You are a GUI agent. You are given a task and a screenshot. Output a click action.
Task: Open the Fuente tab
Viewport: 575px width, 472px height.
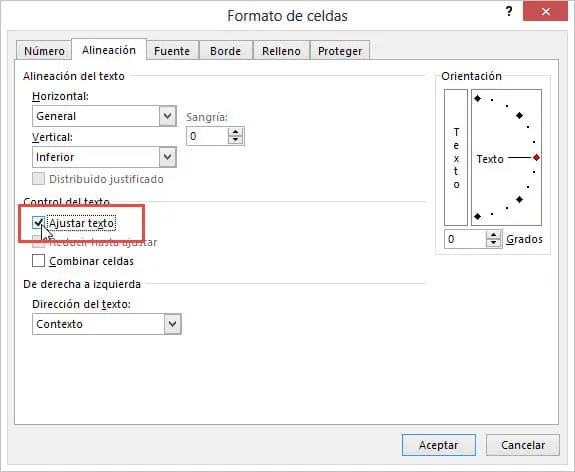(x=172, y=51)
